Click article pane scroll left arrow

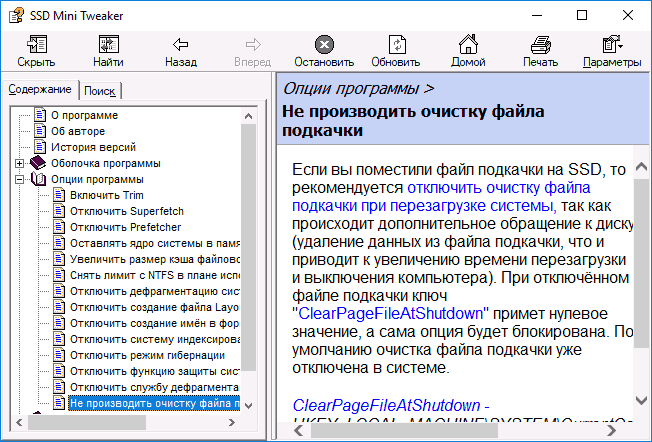point(299,430)
